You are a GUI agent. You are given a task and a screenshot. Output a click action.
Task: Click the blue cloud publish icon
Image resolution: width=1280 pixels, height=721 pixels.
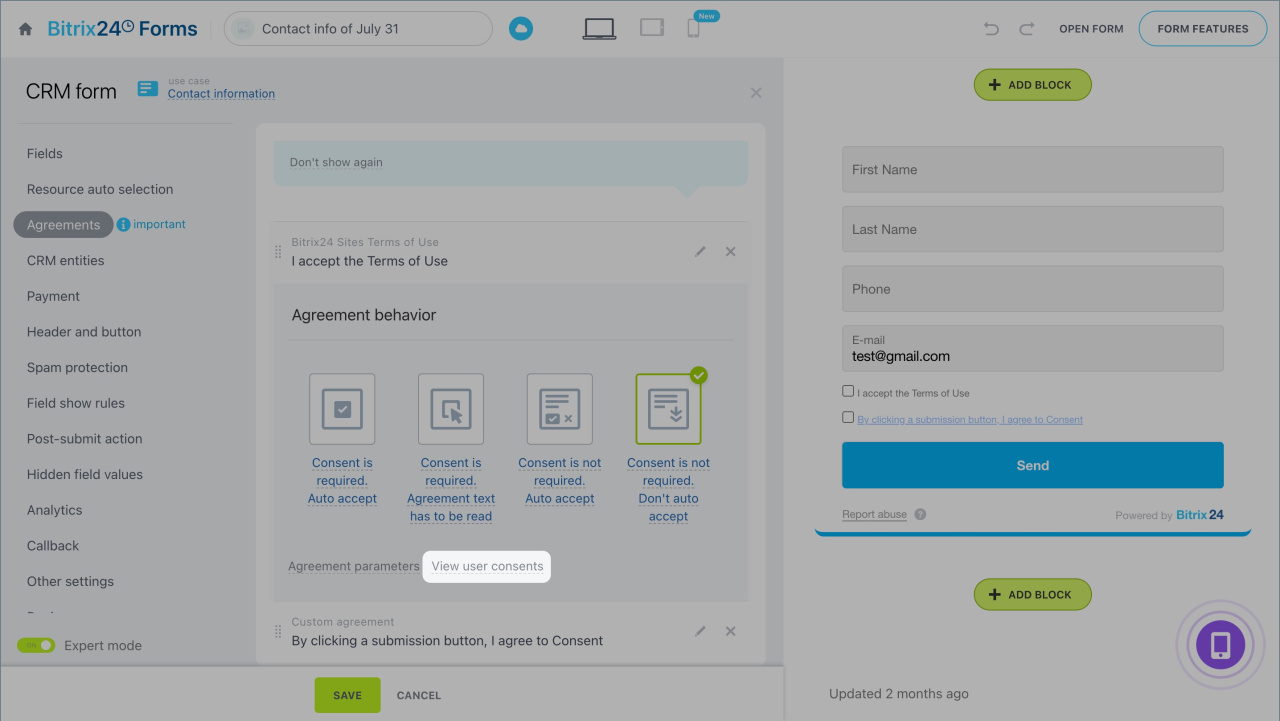click(520, 29)
